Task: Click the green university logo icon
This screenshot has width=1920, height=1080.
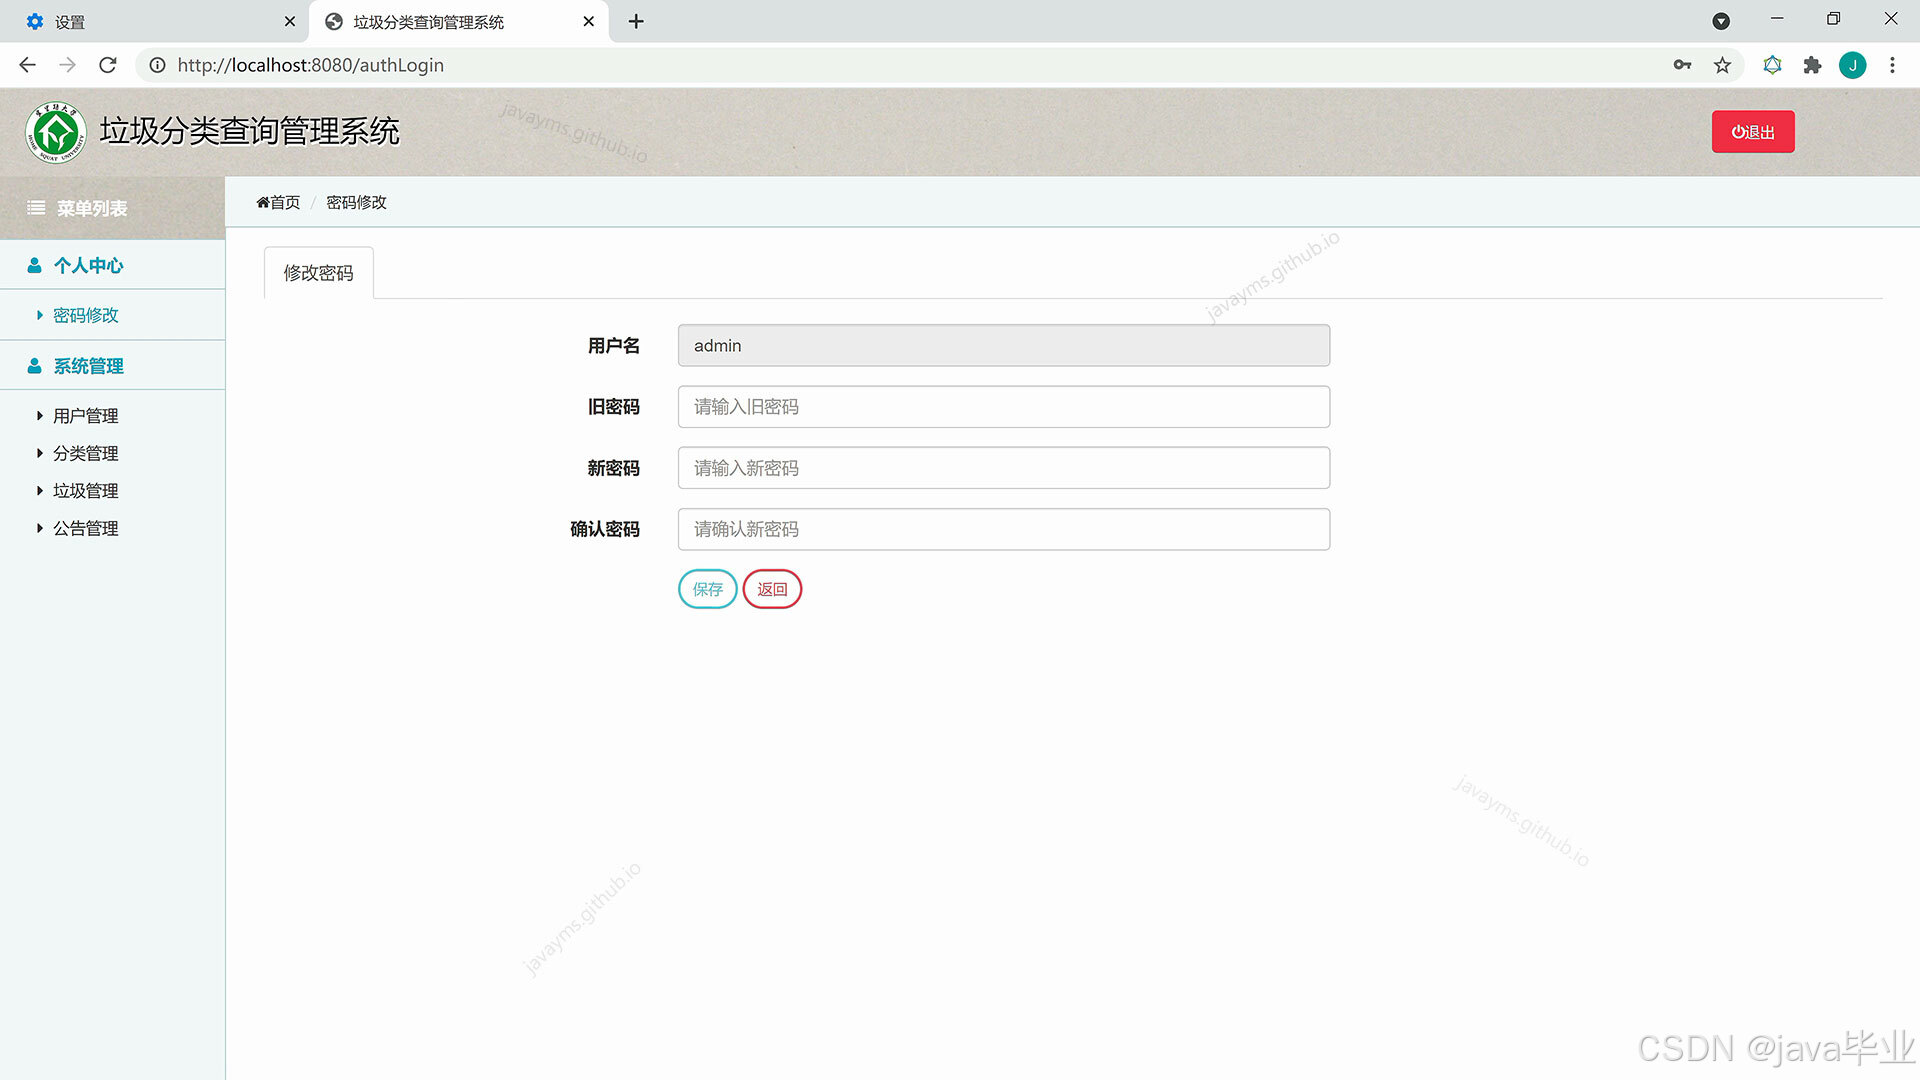Action: pyautogui.click(x=56, y=132)
